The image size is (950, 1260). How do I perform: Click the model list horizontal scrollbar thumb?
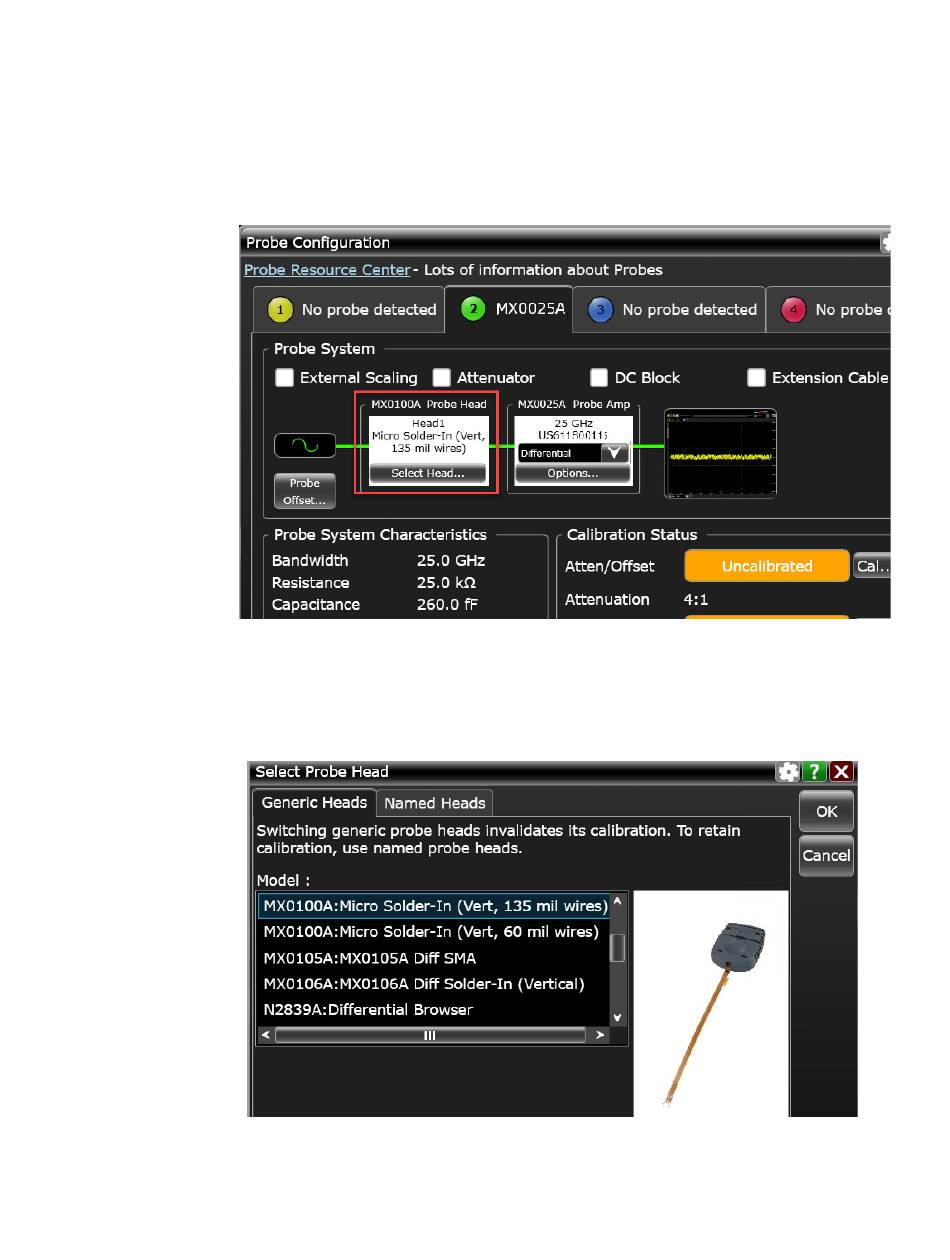[430, 1035]
